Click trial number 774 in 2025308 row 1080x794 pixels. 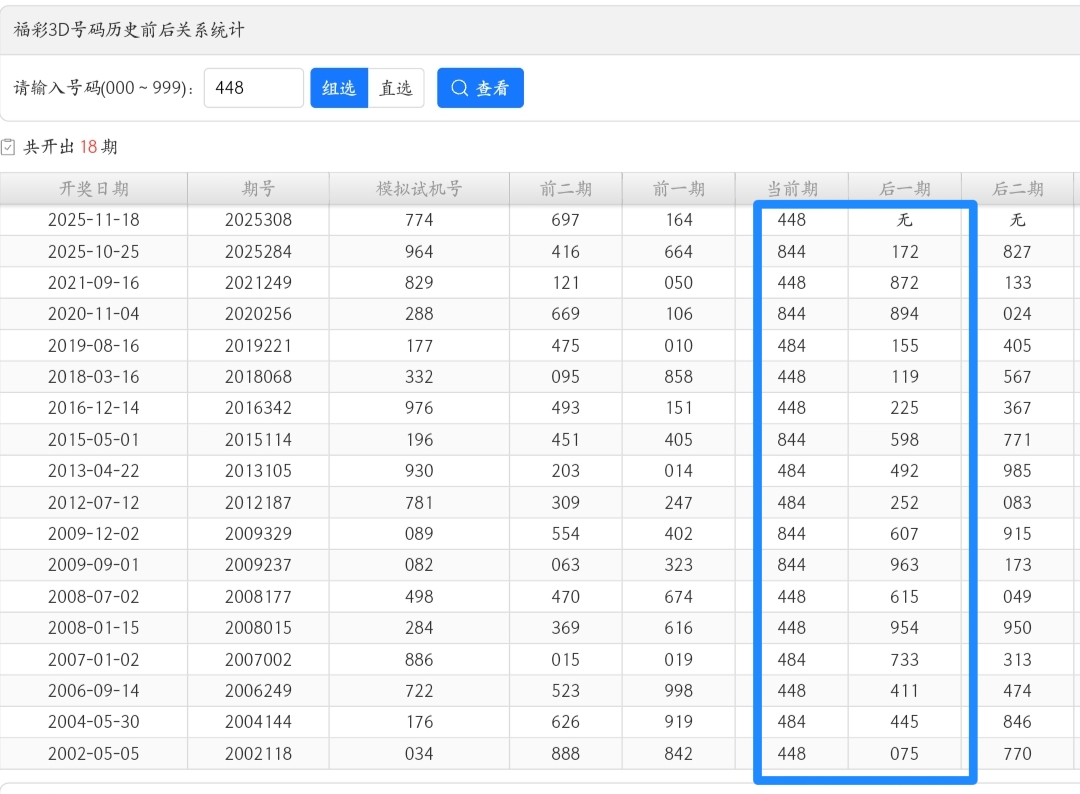click(x=419, y=220)
